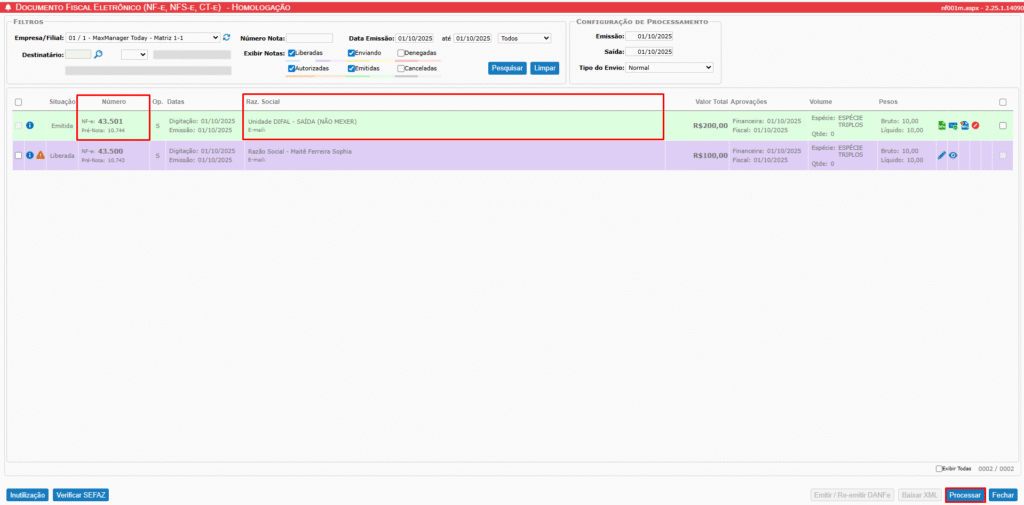The image size is (1024, 505).
Task: Click the Destinatário search magnifier icon
Action: [x=99, y=55]
